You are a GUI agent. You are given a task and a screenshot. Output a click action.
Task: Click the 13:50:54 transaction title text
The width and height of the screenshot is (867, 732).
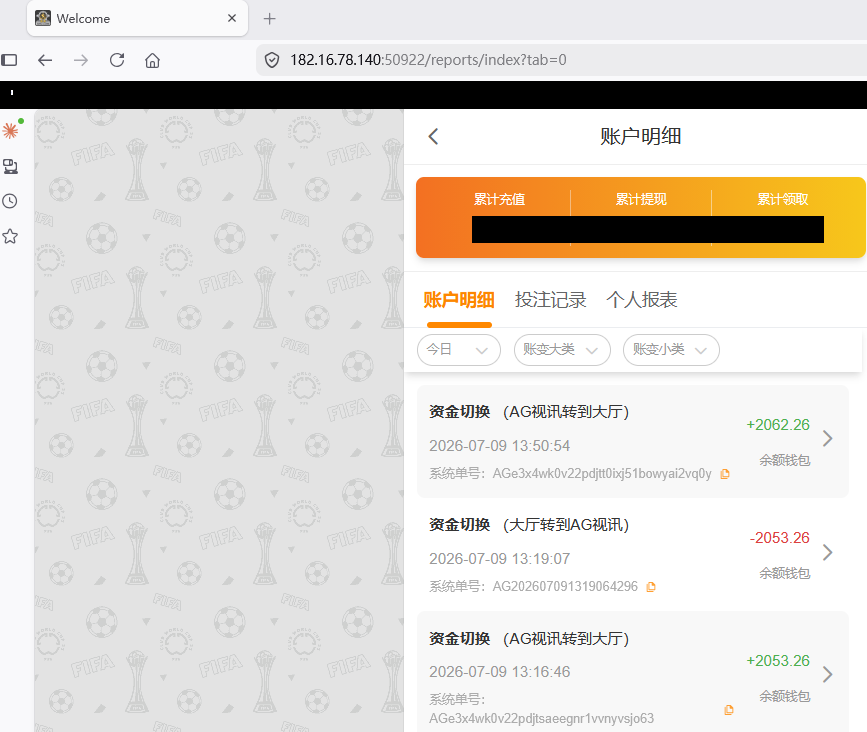pos(529,412)
